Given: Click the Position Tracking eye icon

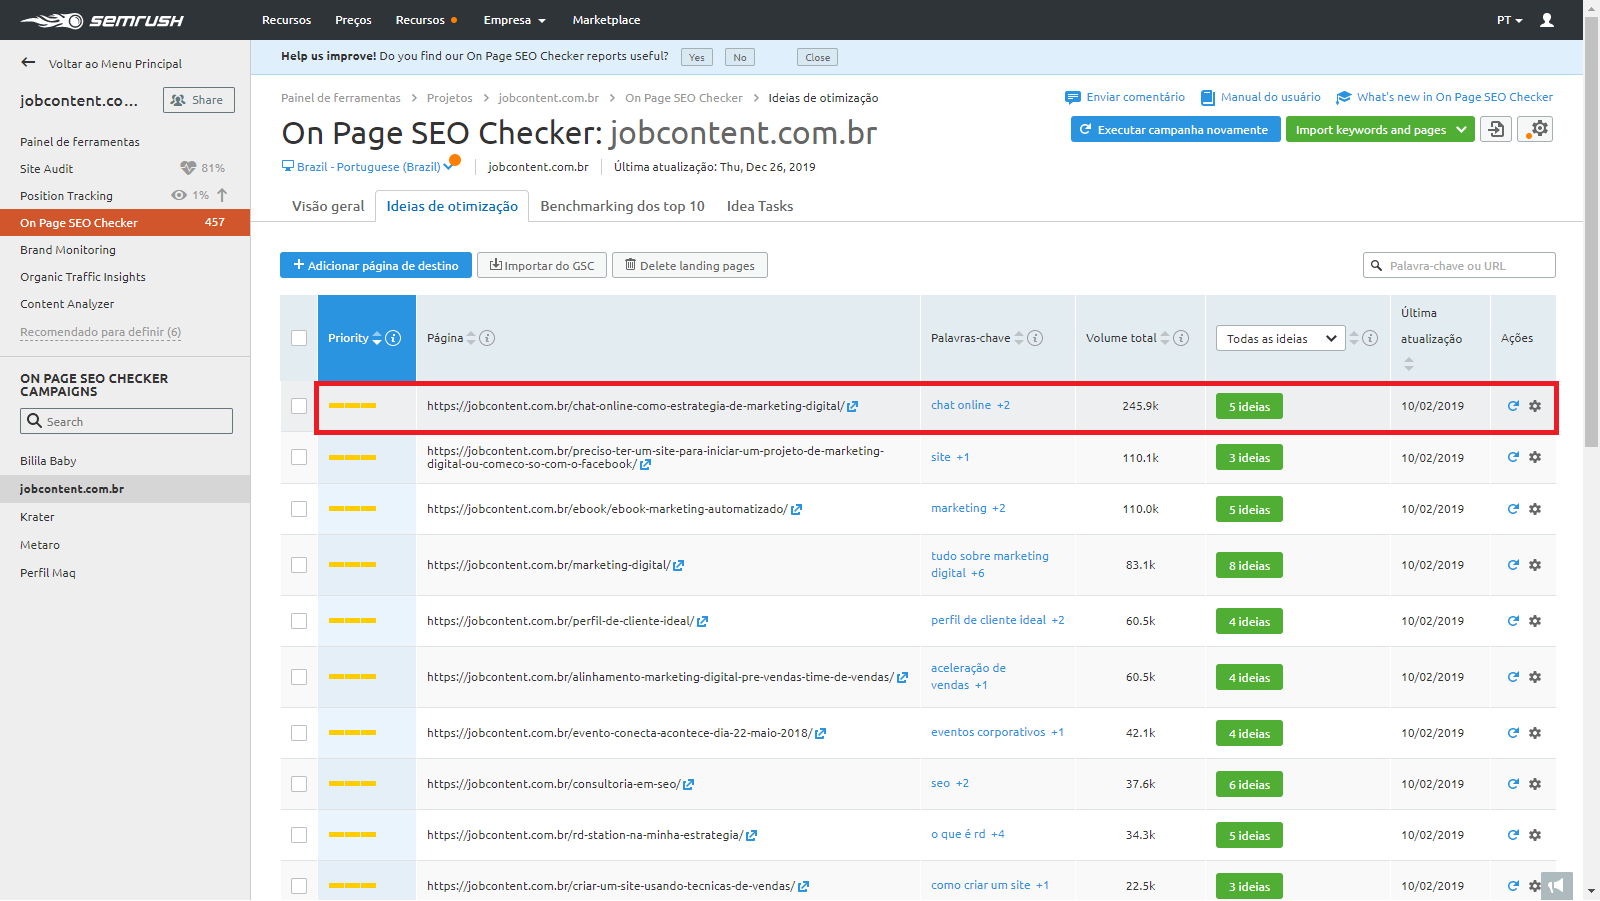Looking at the screenshot, I should tap(179, 195).
